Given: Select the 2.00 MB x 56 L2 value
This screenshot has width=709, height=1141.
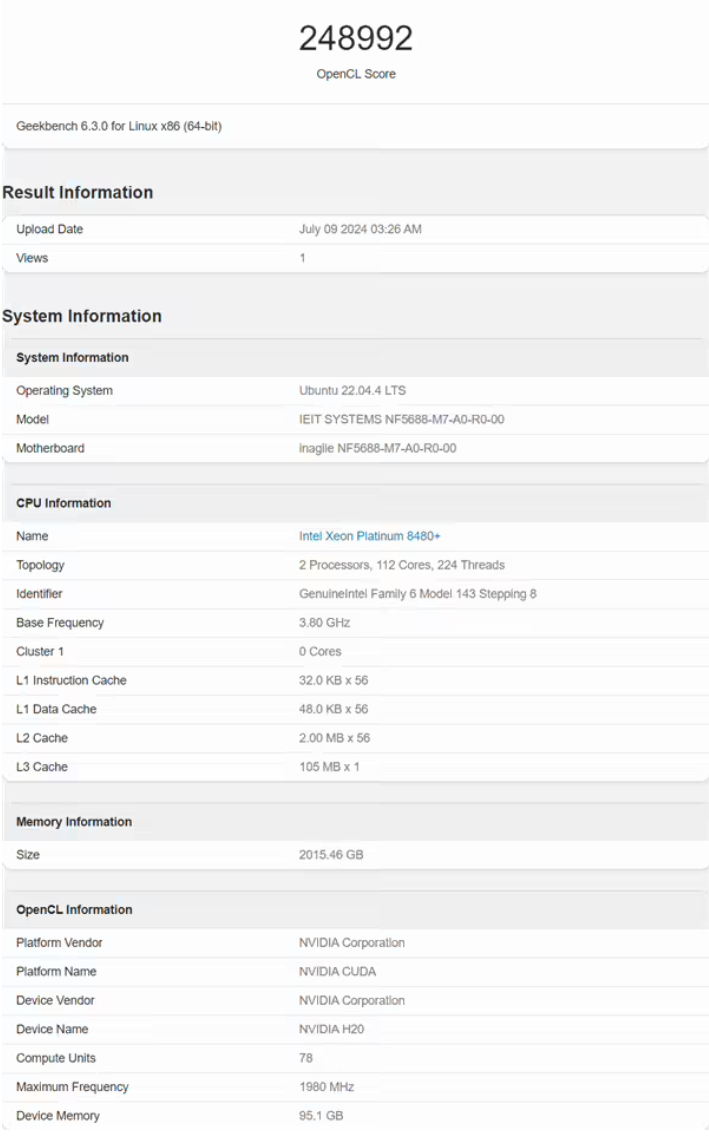Looking at the screenshot, I should [334, 738].
